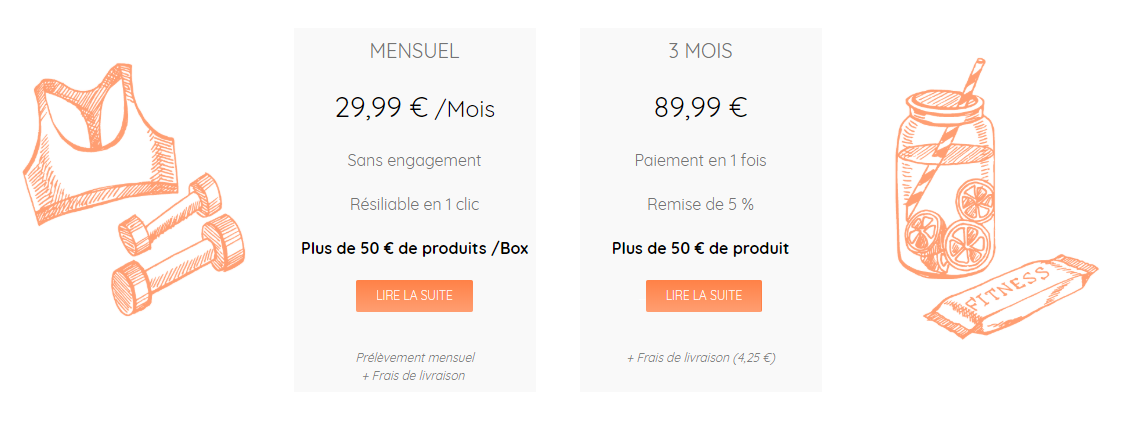Click the Sans engagement text
This screenshot has width=1128, height=422.
(x=414, y=160)
